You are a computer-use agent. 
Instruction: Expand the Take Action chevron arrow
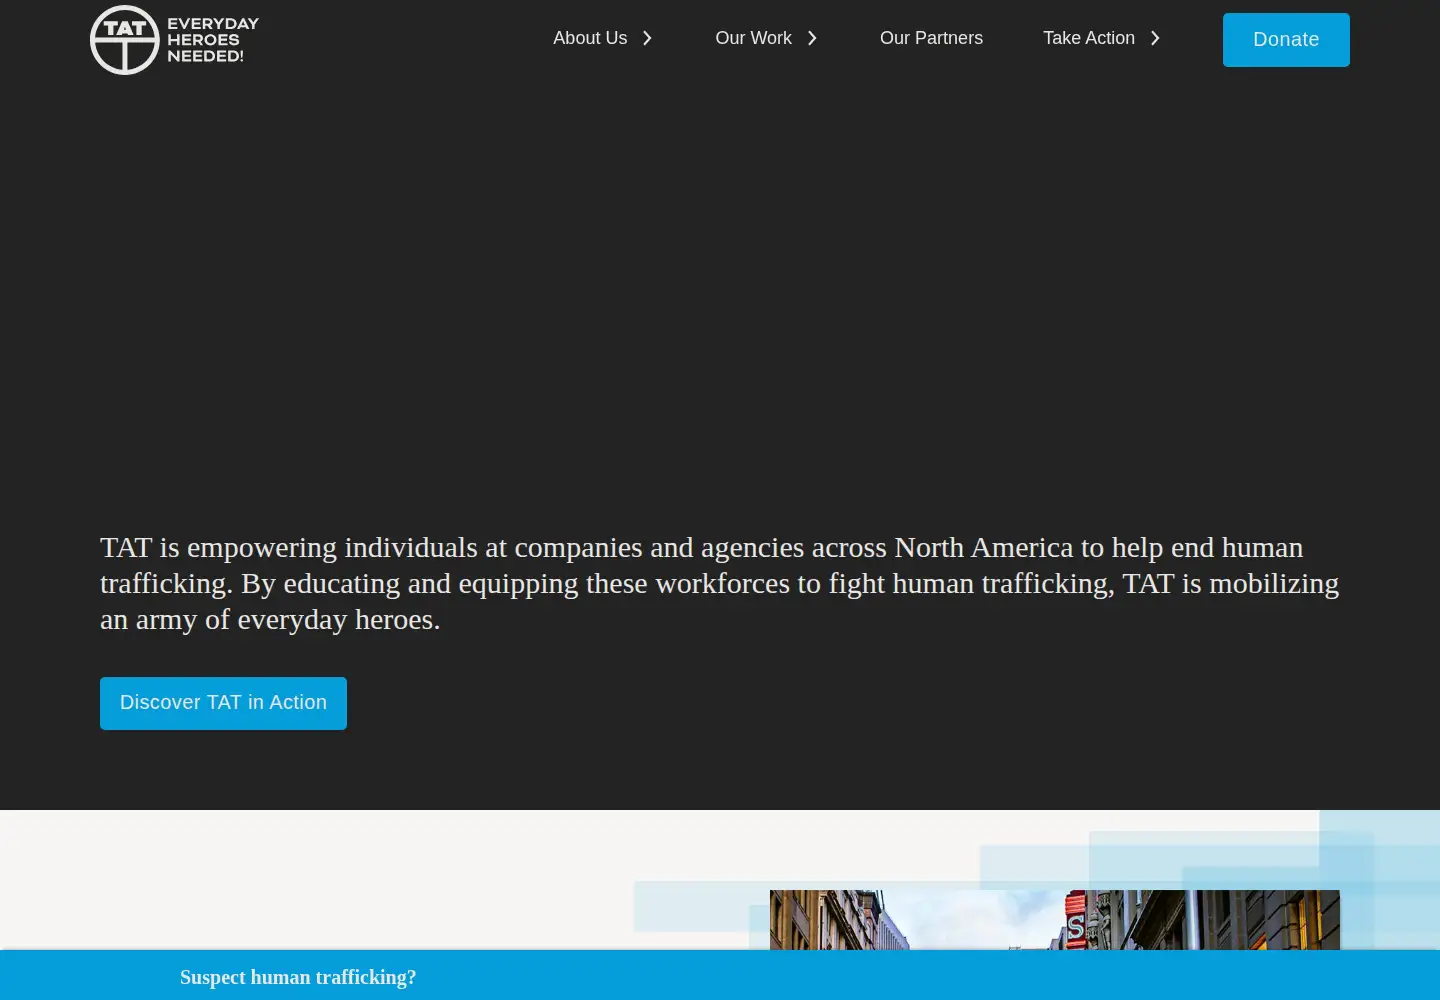(1155, 38)
